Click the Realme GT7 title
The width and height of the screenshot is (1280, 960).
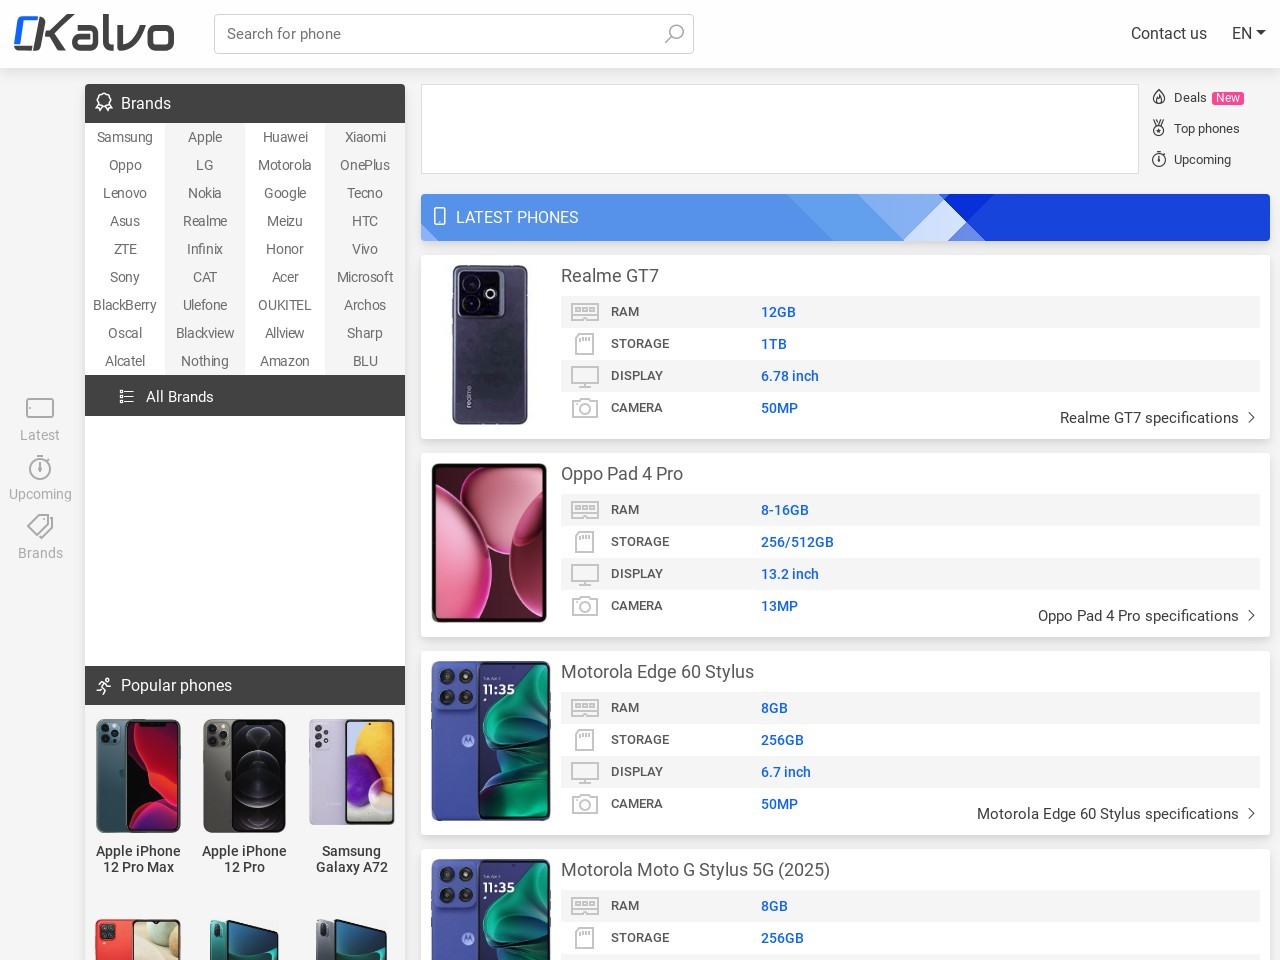610,276
